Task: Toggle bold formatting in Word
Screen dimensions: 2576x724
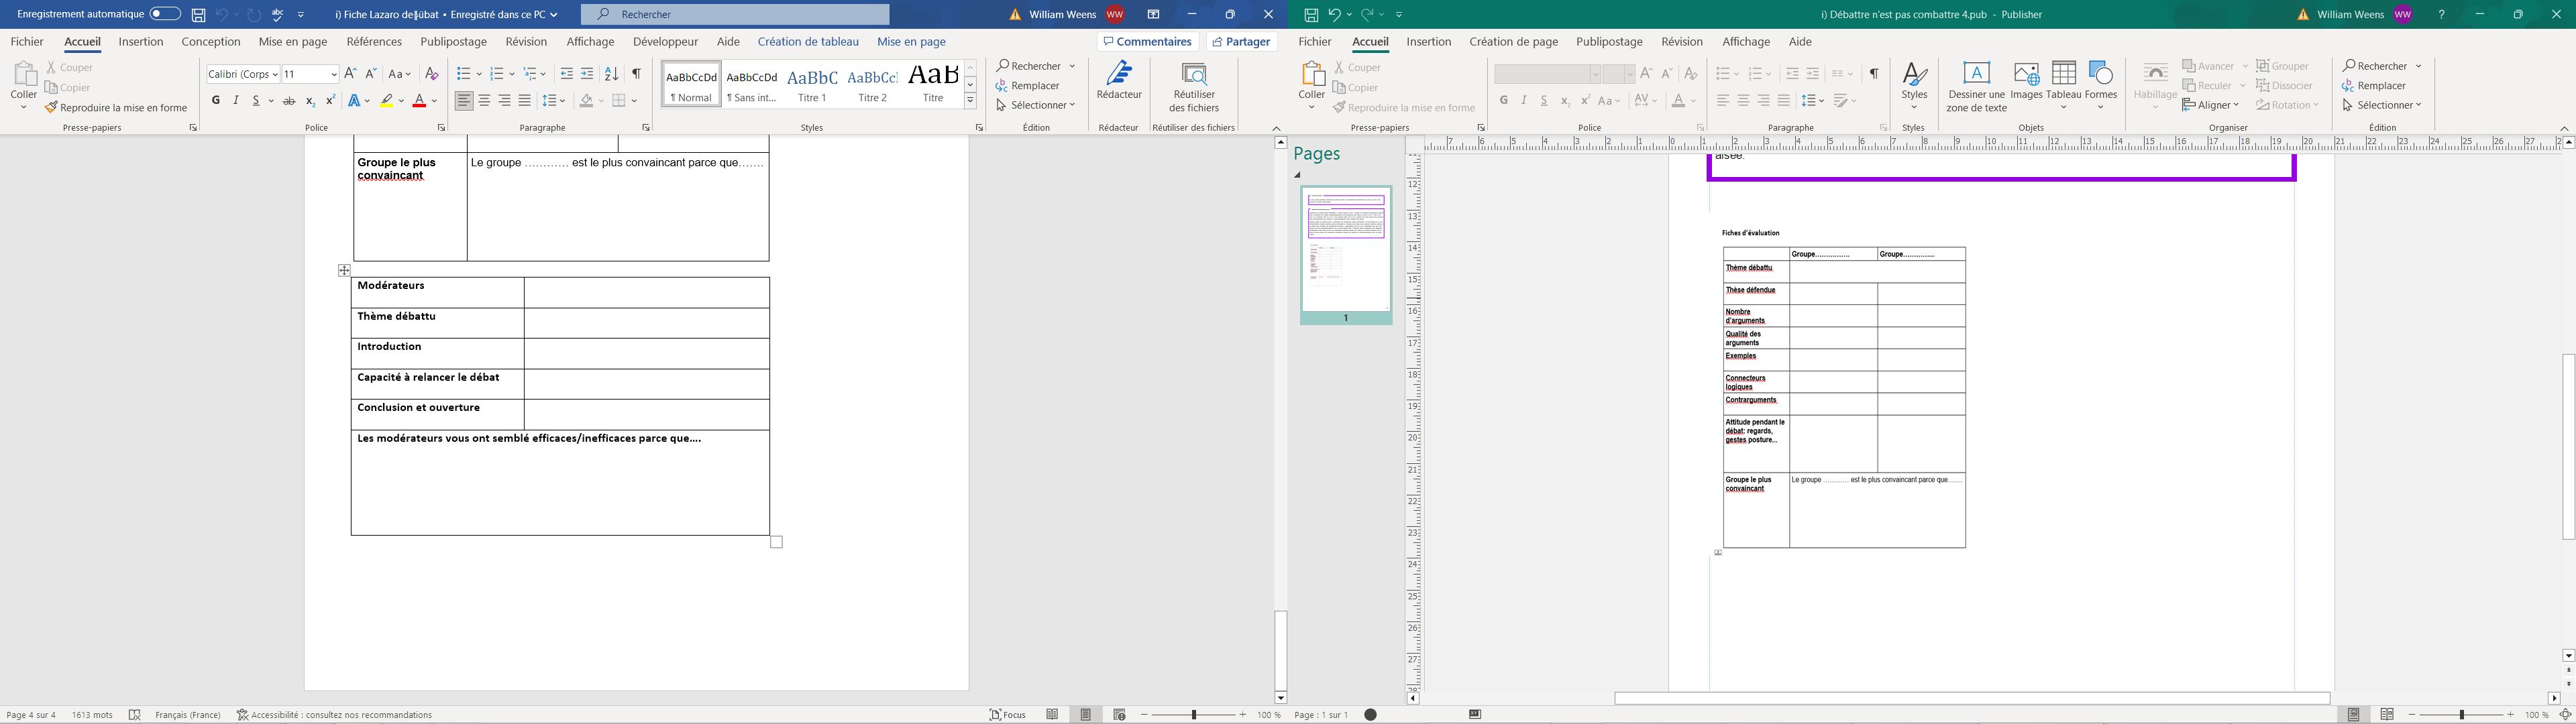Action: coord(216,101)
